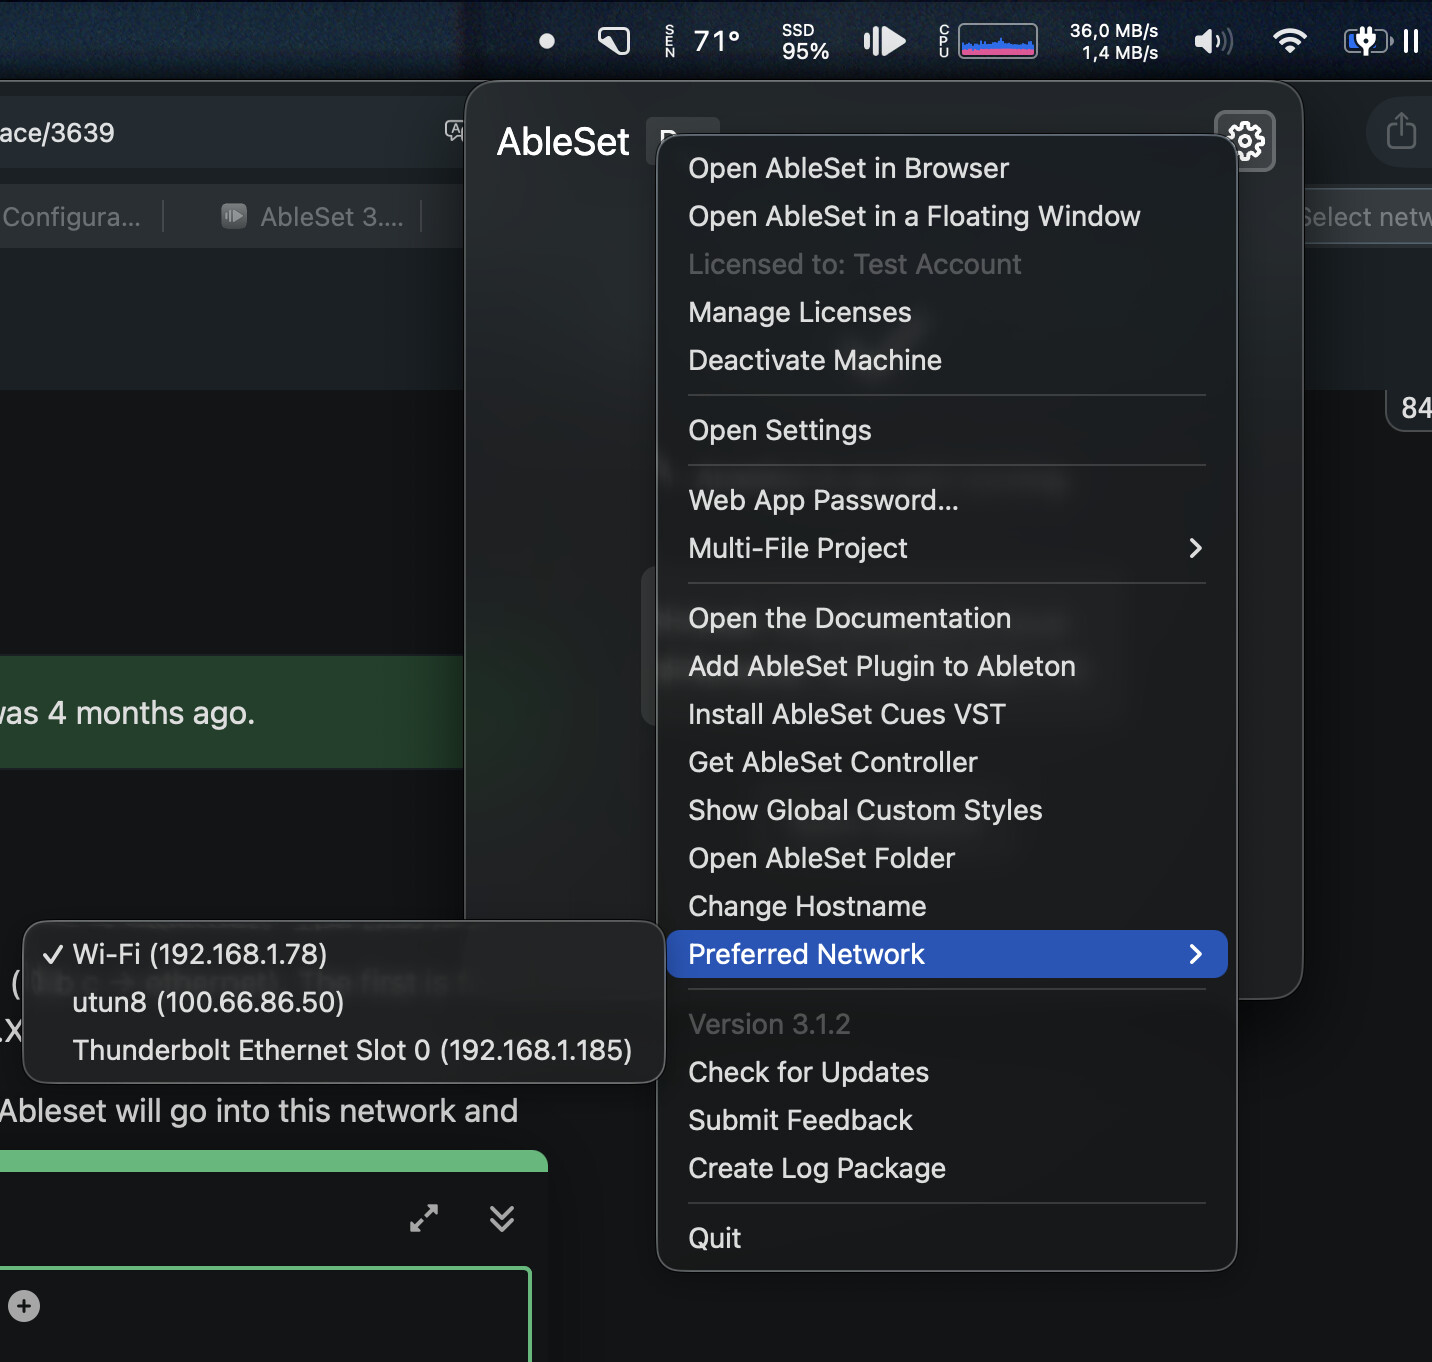1432x1362 pixels.
Task: Choose Show Global Custom Styles
Action: pyautogui.click(x=947, y=810)
